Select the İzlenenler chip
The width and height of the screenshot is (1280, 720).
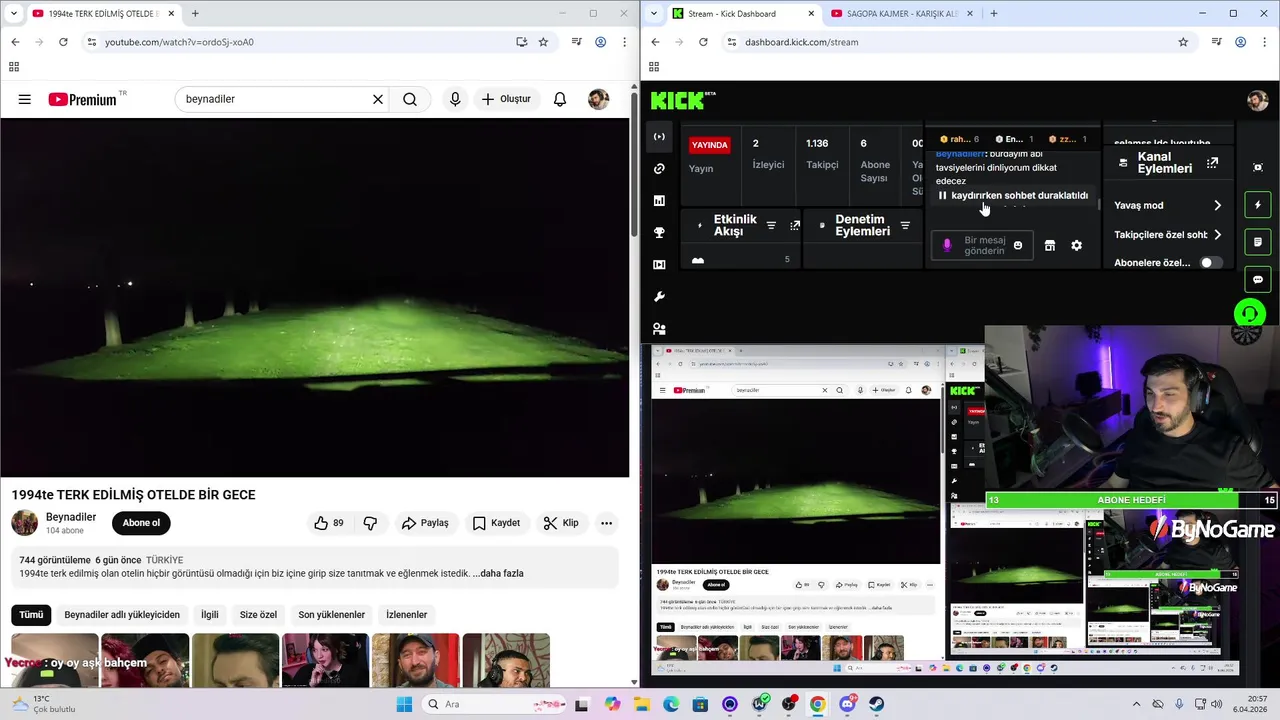click(407, 615)
